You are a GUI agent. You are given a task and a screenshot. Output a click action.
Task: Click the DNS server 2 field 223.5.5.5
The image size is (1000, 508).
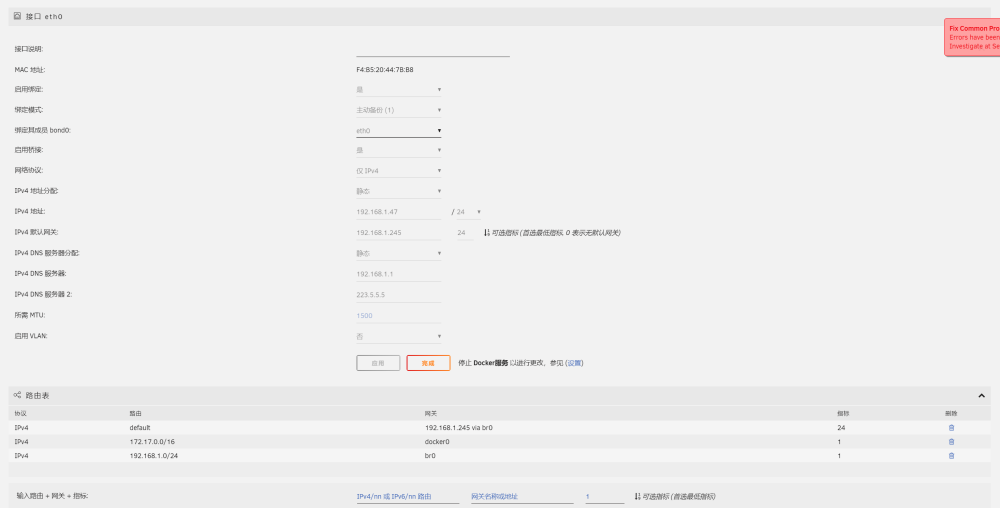[399, 294]
